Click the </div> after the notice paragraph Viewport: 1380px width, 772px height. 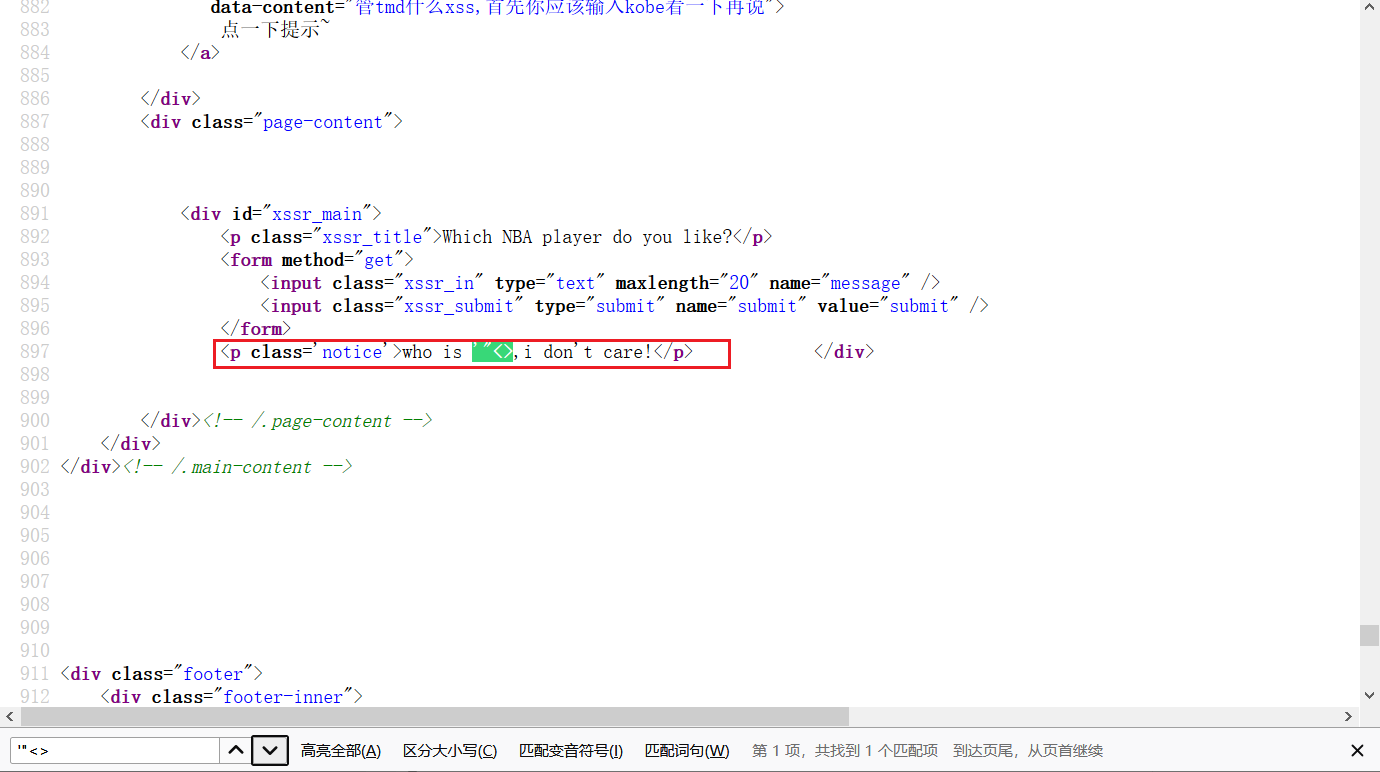844,352
